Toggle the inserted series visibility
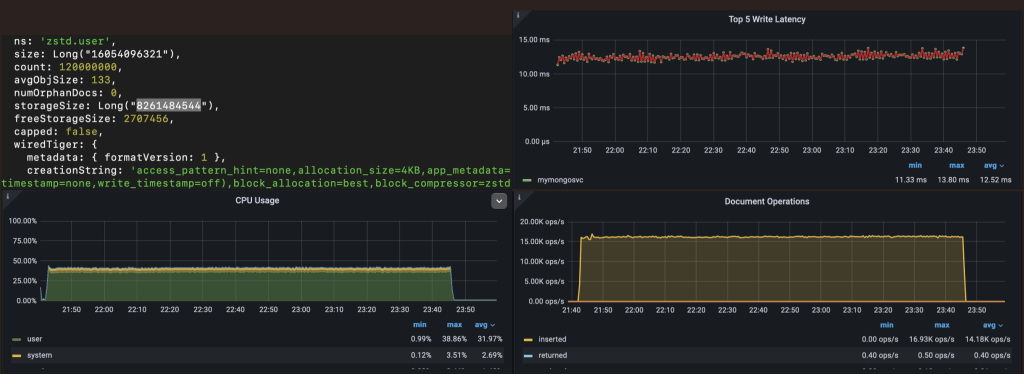 click(552, 339)
